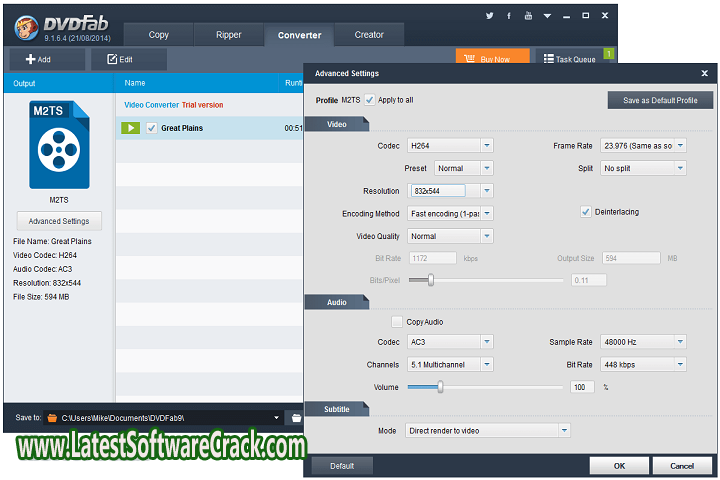Toggle the Apply to all checkbox
The image size is (720, 480).
pyautogui.click(x=370, y=100)
